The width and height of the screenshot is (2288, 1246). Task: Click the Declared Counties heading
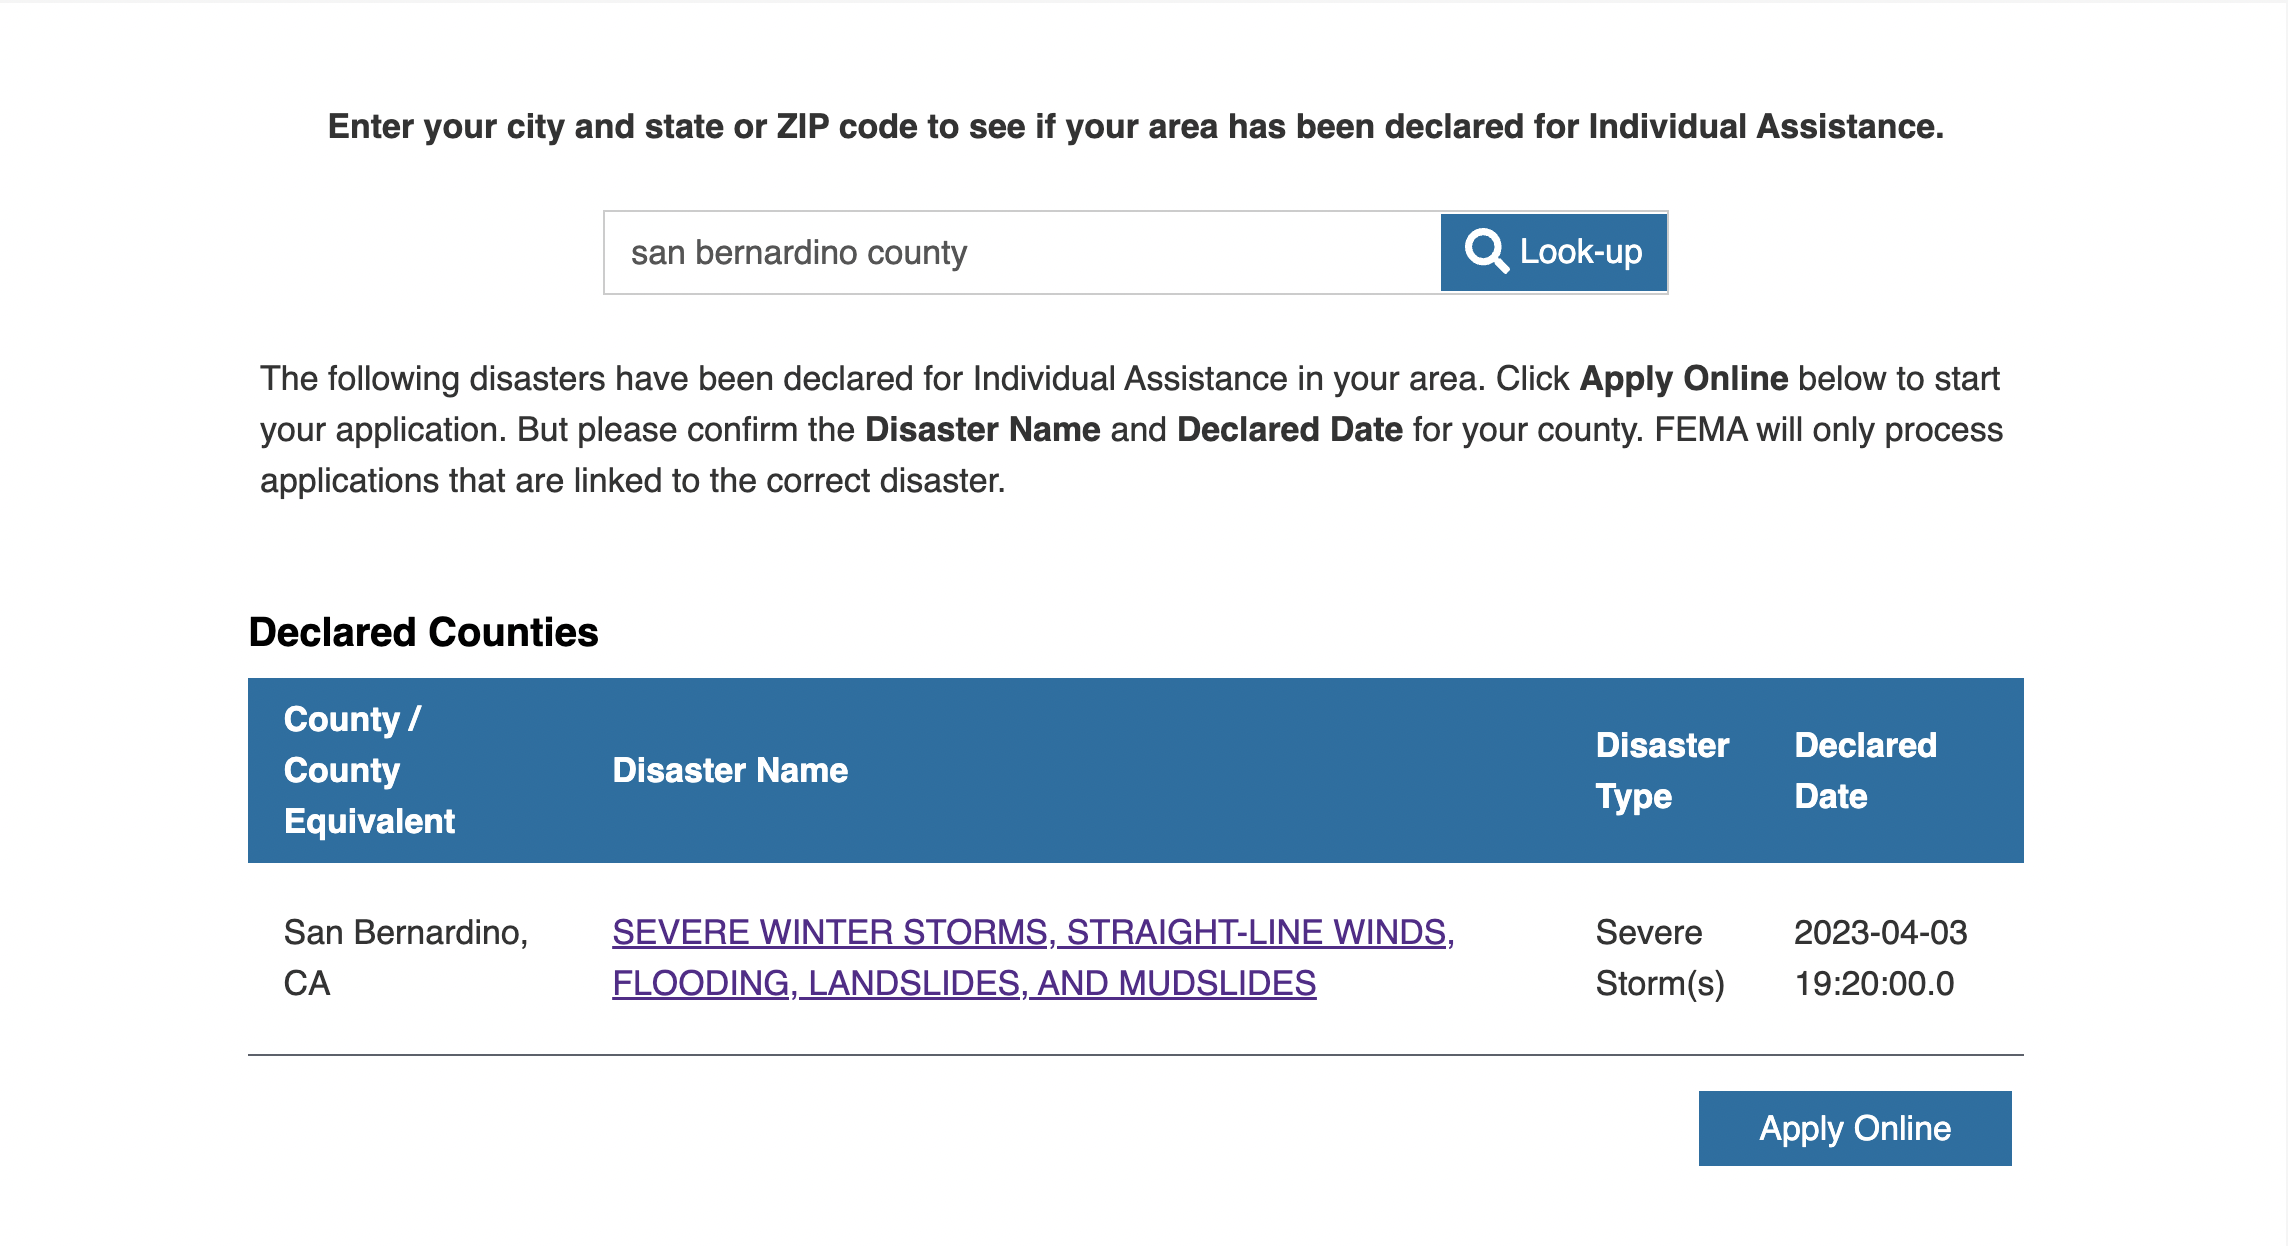click(423, 632)
